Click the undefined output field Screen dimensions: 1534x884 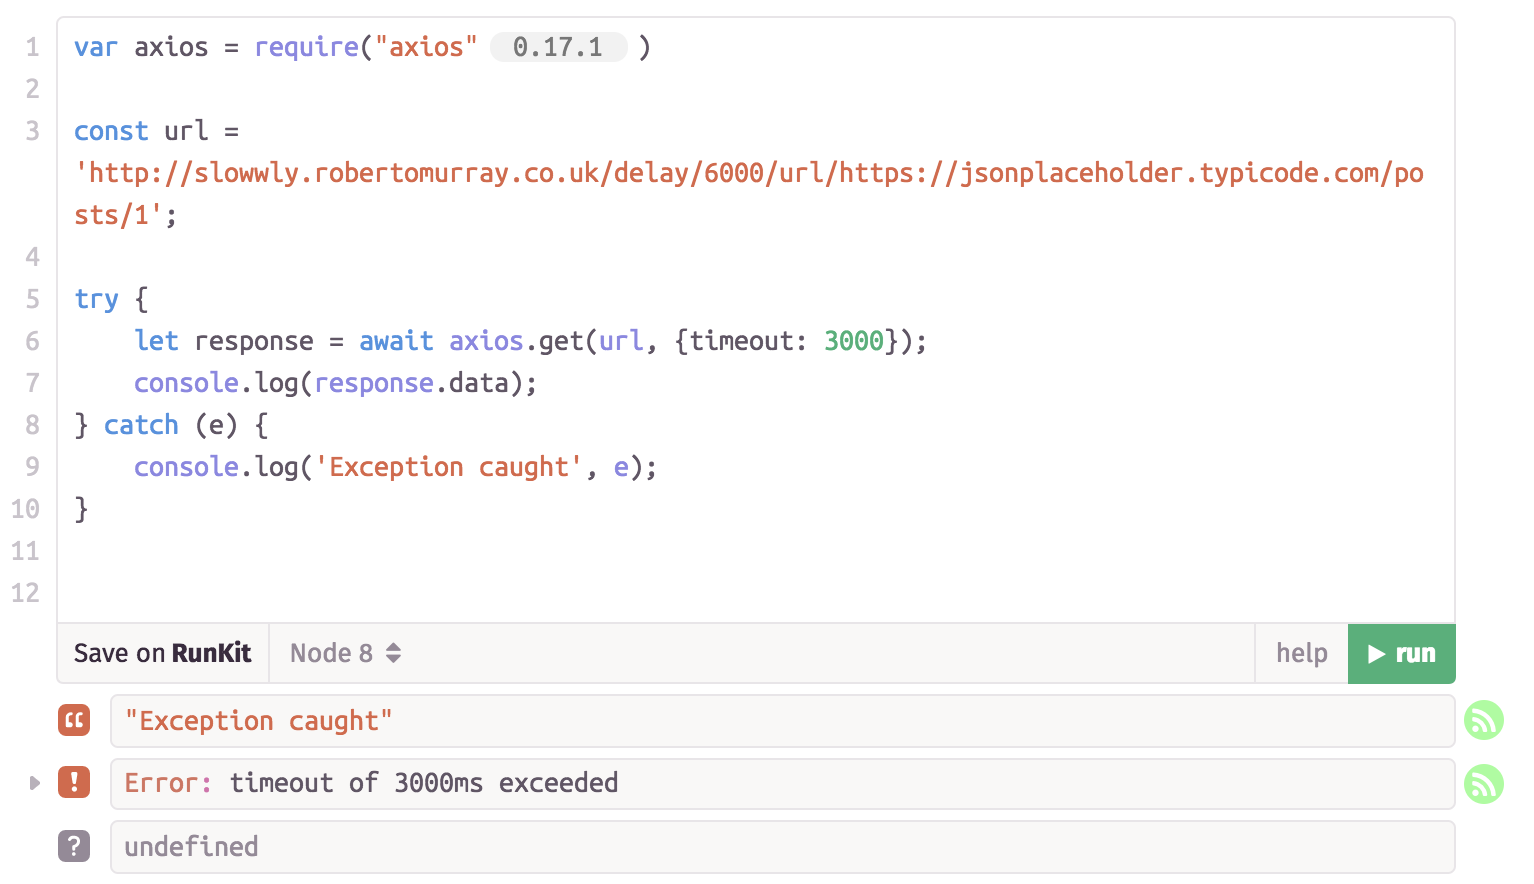[780, 847]
